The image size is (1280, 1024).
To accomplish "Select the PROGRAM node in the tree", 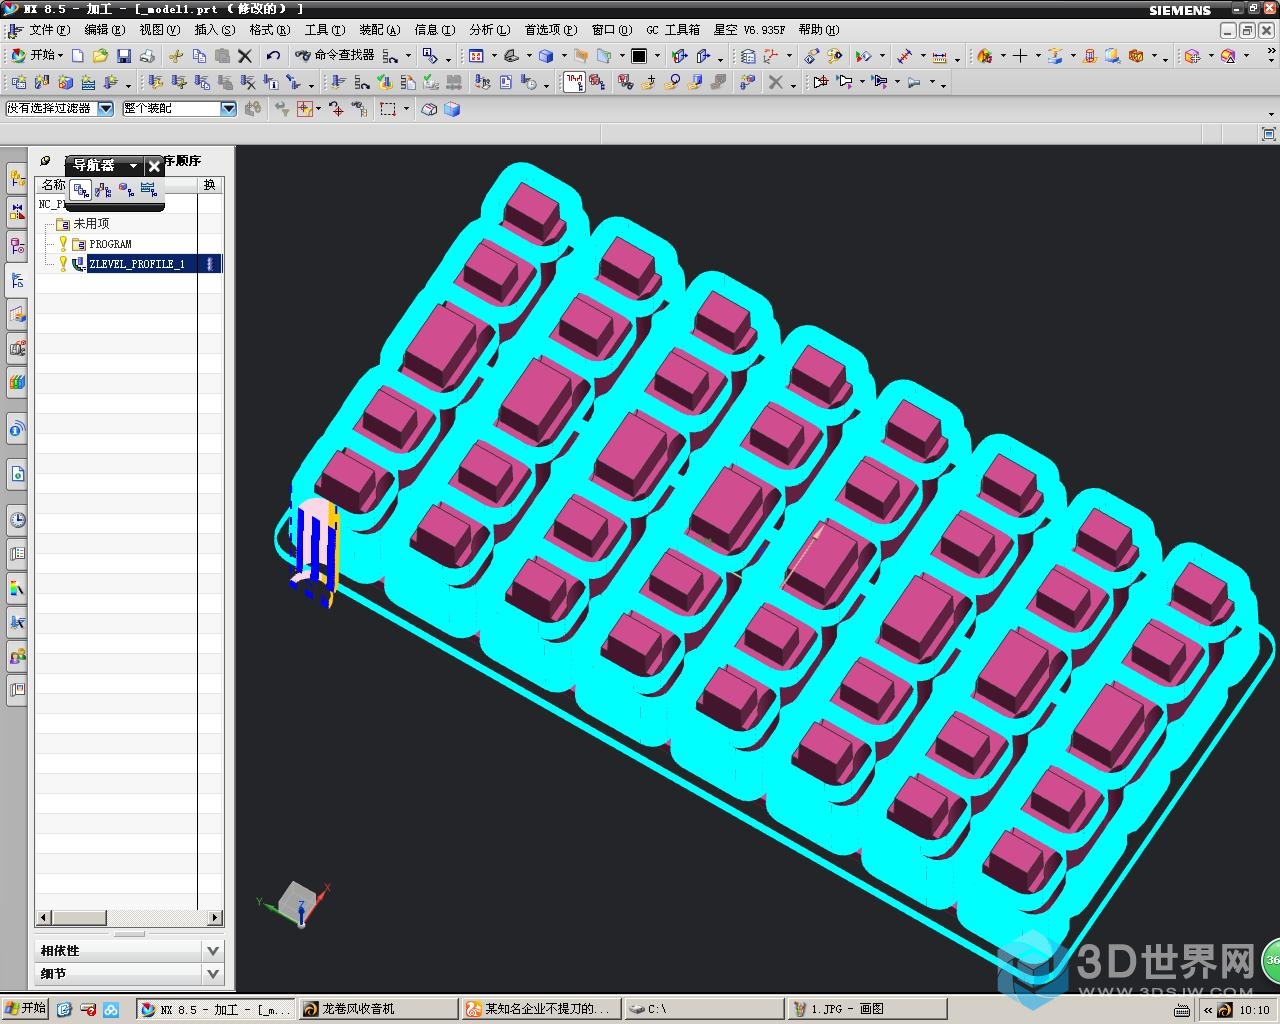I will 110,244.
